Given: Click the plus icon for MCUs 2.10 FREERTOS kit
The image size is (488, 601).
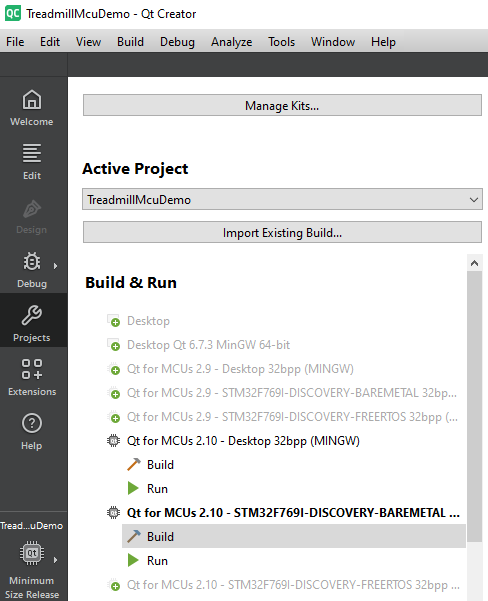Looking at the screenshot, I should click(x=113, y=585).
